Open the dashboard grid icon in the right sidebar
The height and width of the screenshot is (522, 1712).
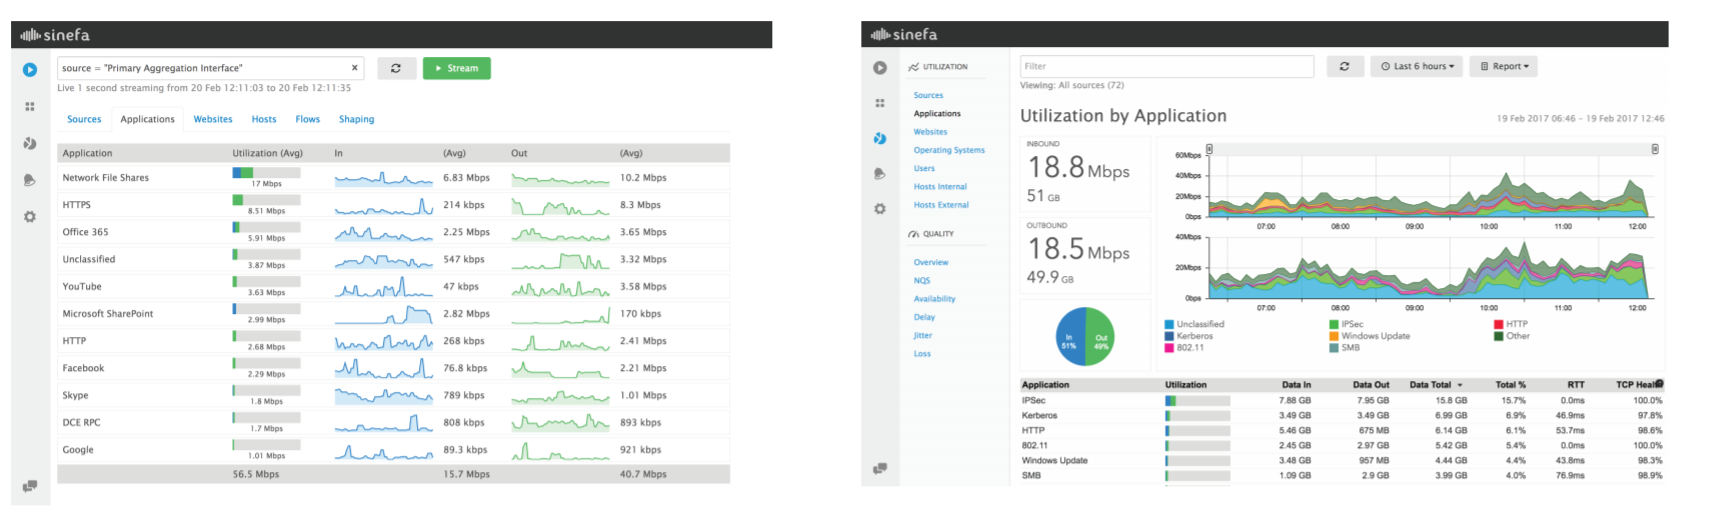pyautogui.click(x=880, y=103)
